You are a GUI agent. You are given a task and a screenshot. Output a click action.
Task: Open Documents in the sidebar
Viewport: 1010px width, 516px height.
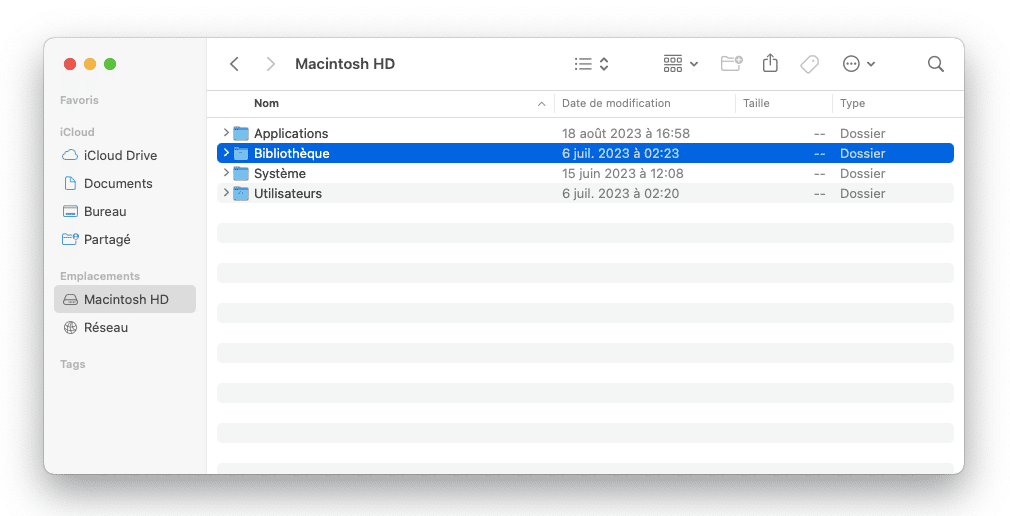coord(125,184)
